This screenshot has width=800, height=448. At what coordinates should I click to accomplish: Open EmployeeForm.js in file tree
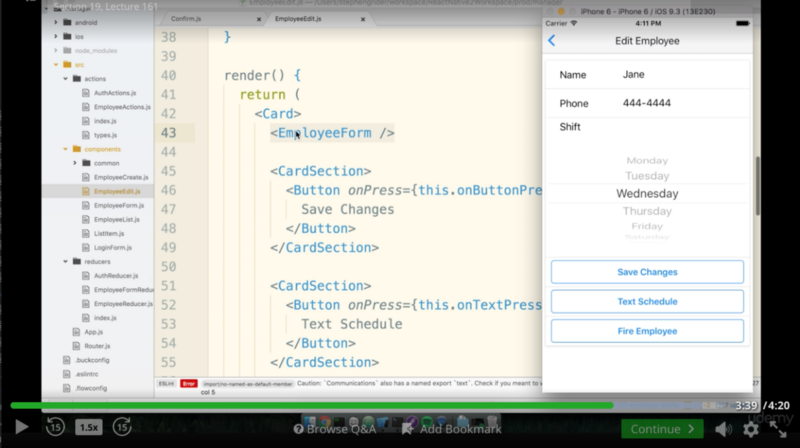[118, 205]
